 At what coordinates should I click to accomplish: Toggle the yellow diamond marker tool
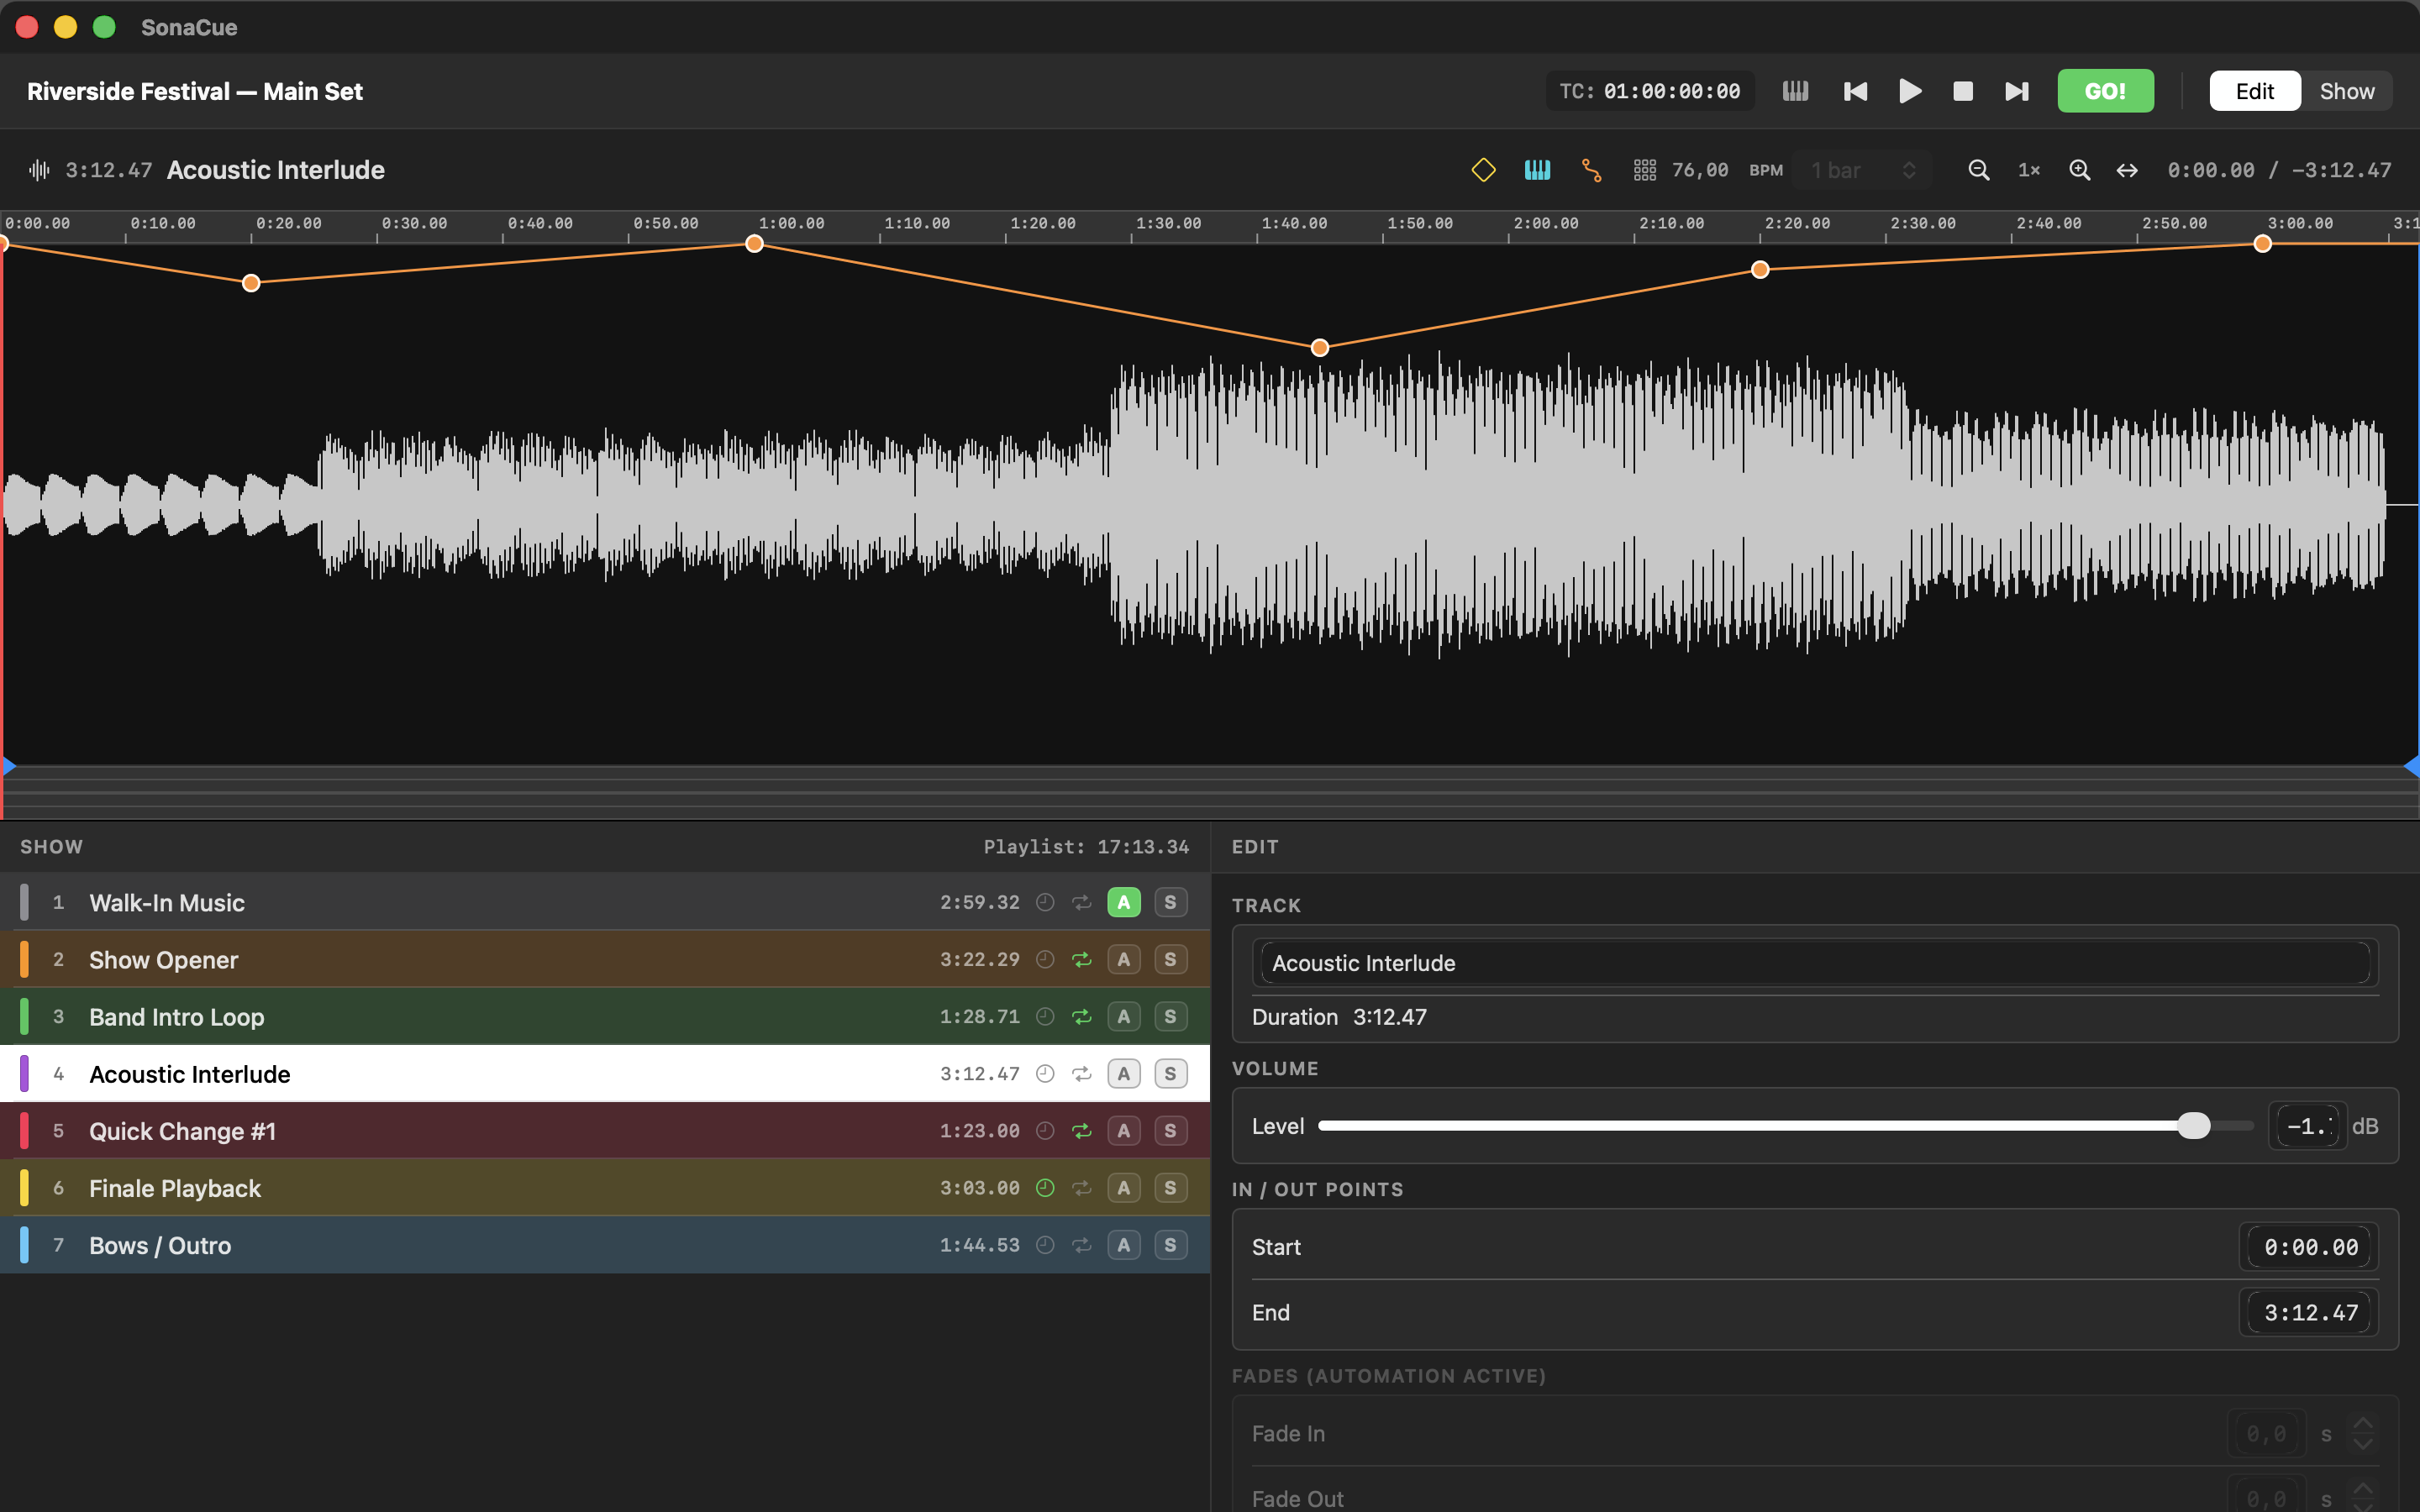(1483, 170)
